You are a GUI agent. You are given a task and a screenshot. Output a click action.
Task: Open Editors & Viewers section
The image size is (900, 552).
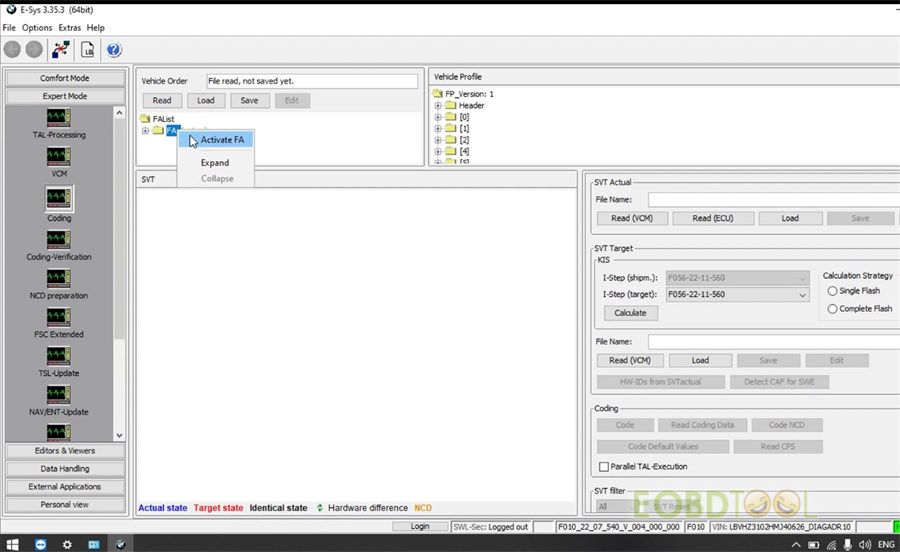(65, 451)
